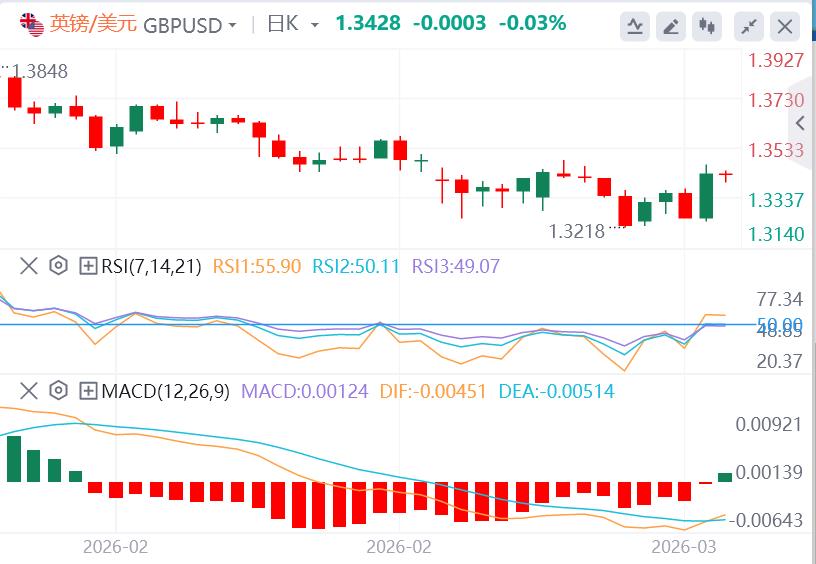This screenshot has height=564, width=816.
Task: Toggle MACD panel expand plus box
Action: point(88,390)
